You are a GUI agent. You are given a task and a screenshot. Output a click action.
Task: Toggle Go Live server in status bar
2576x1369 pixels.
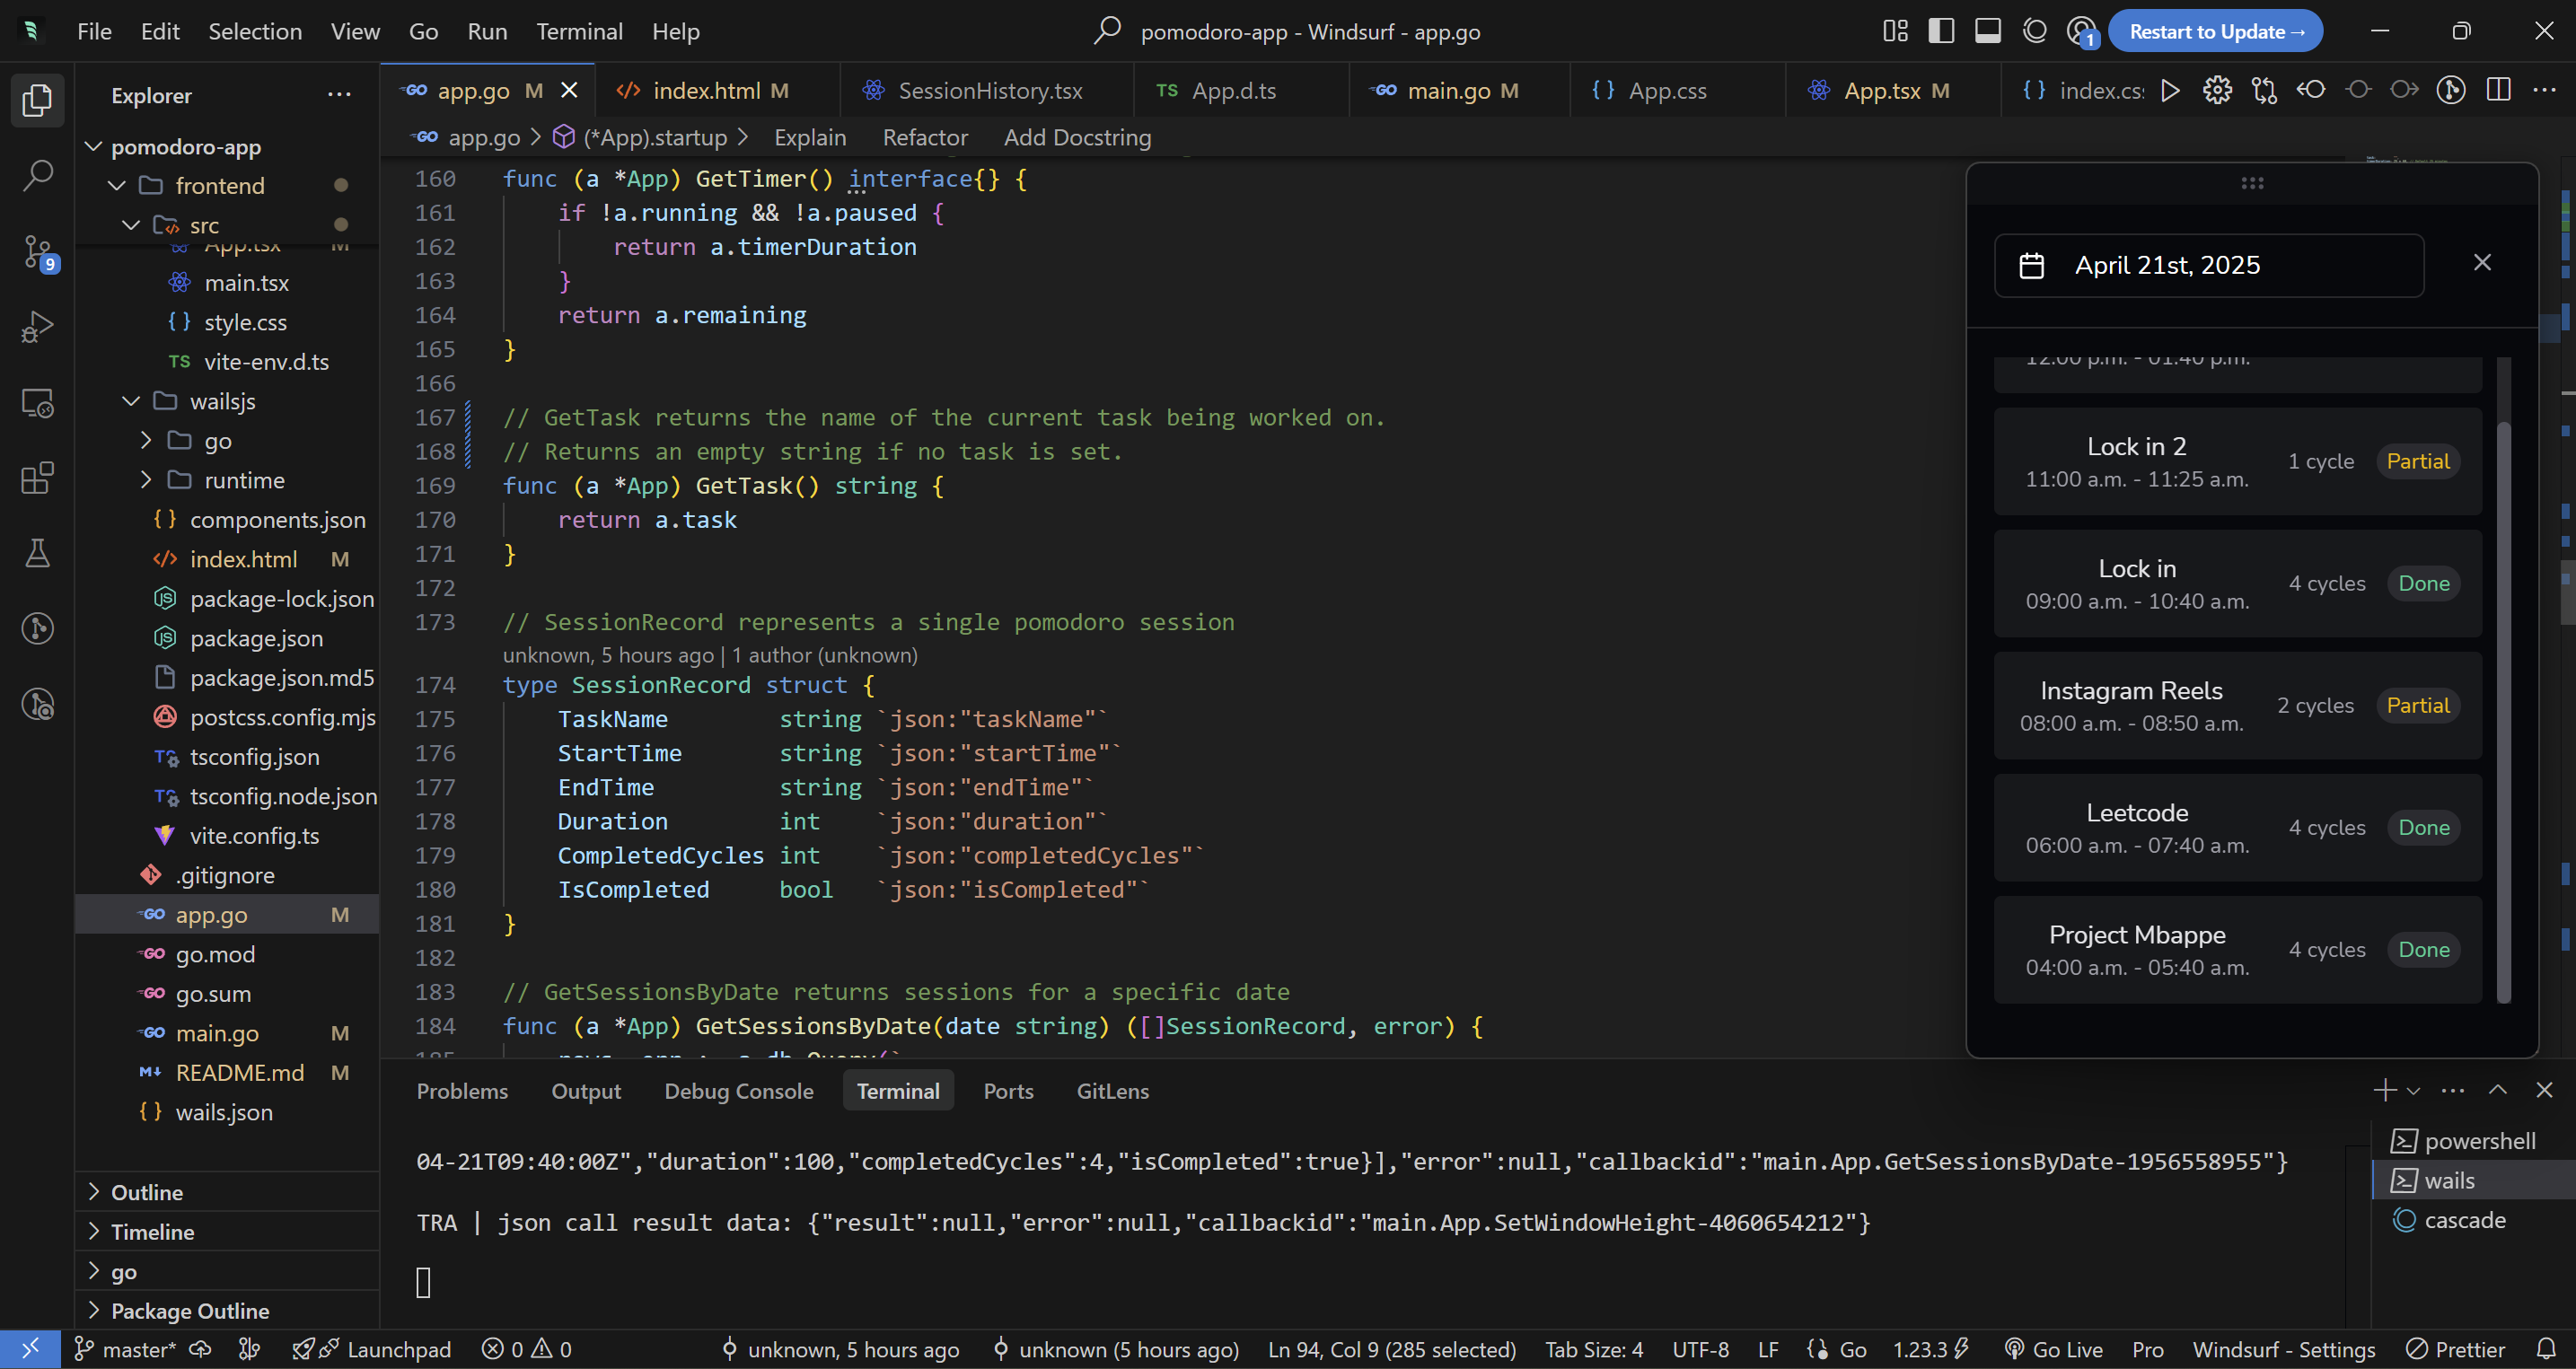tap(2054, 1349)
